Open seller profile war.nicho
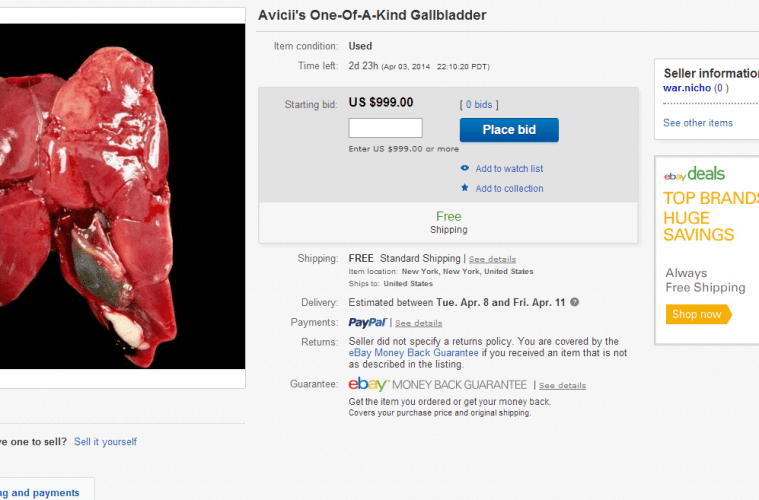 pos(686,88)
